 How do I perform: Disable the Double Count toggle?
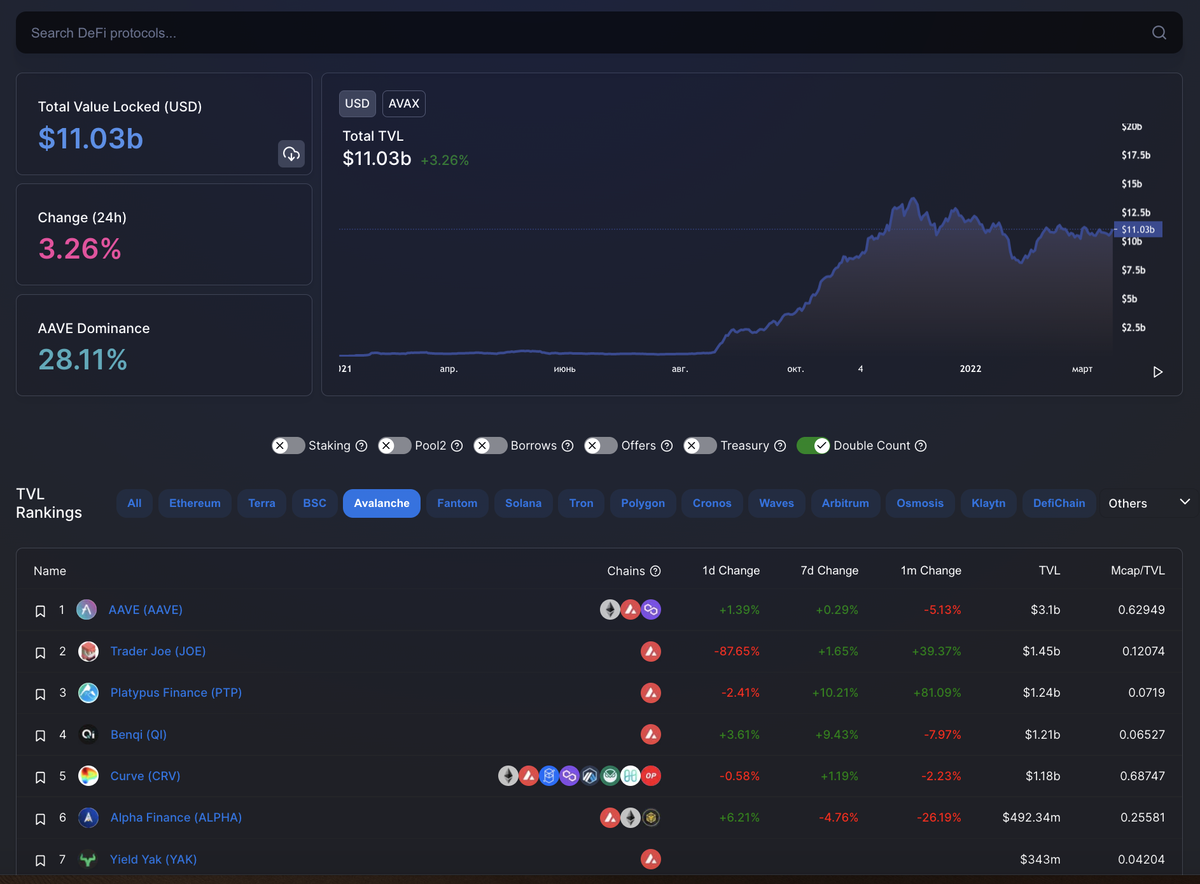[813, 446]
